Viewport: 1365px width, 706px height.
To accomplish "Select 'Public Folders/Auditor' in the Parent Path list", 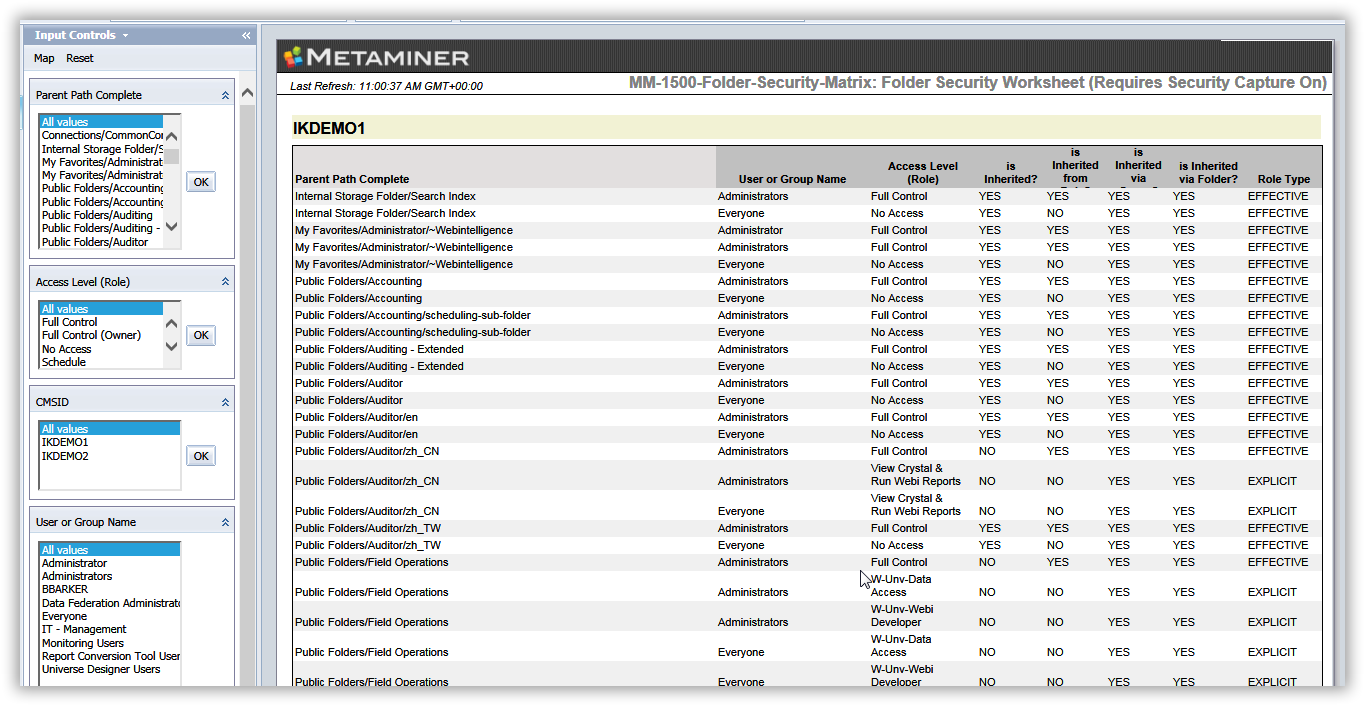I will point(101,242).
